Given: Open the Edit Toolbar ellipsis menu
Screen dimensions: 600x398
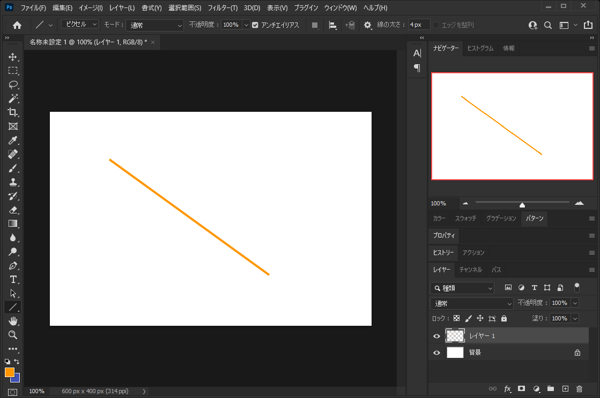Looking at the screenshot, I should pyautogui.click(x=13, y=349).
